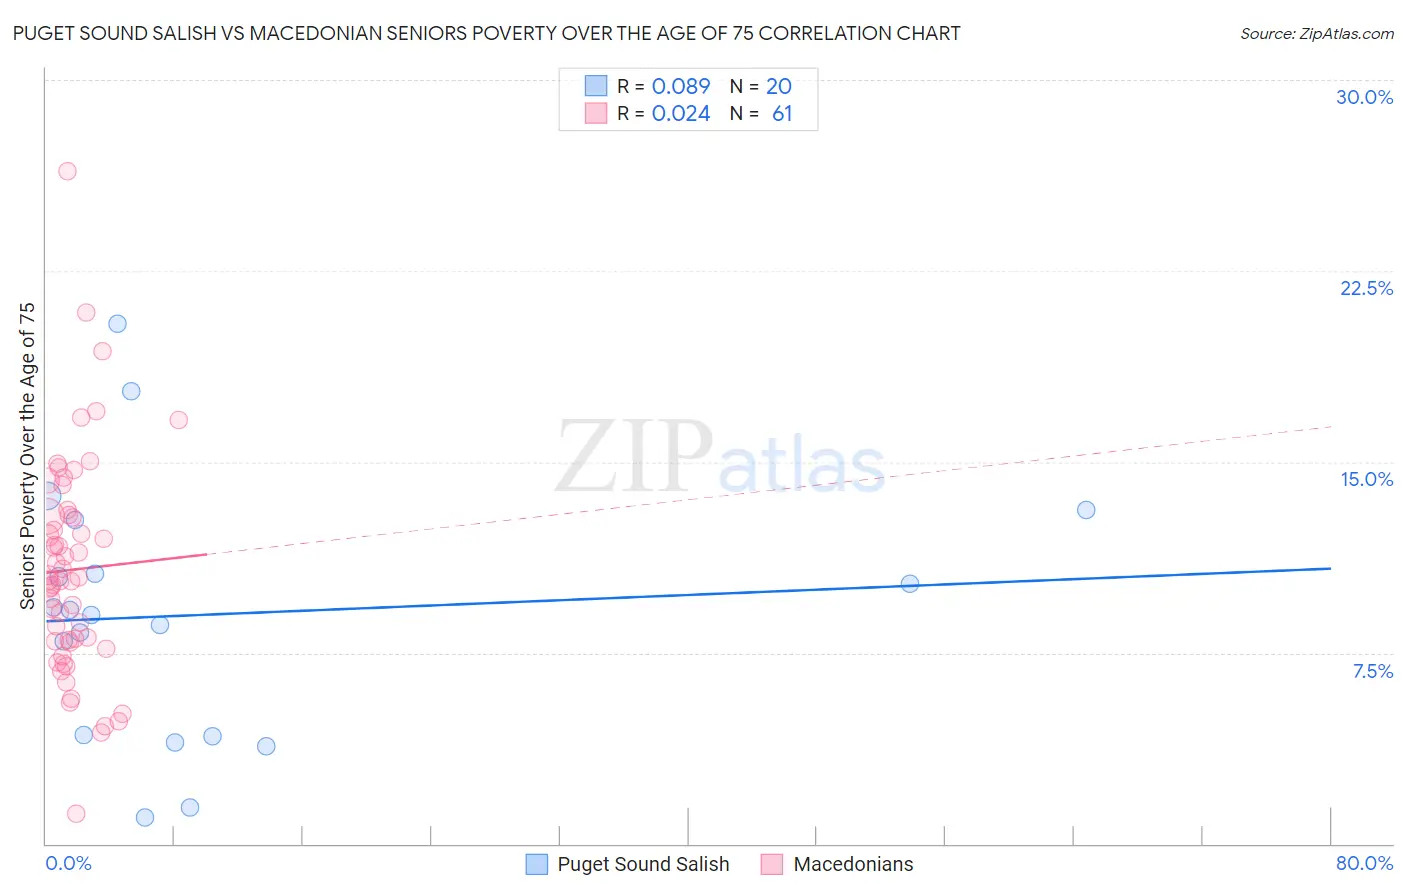
Task: Click the isolated pink point near 16.7%
Action: coord(179,420)
